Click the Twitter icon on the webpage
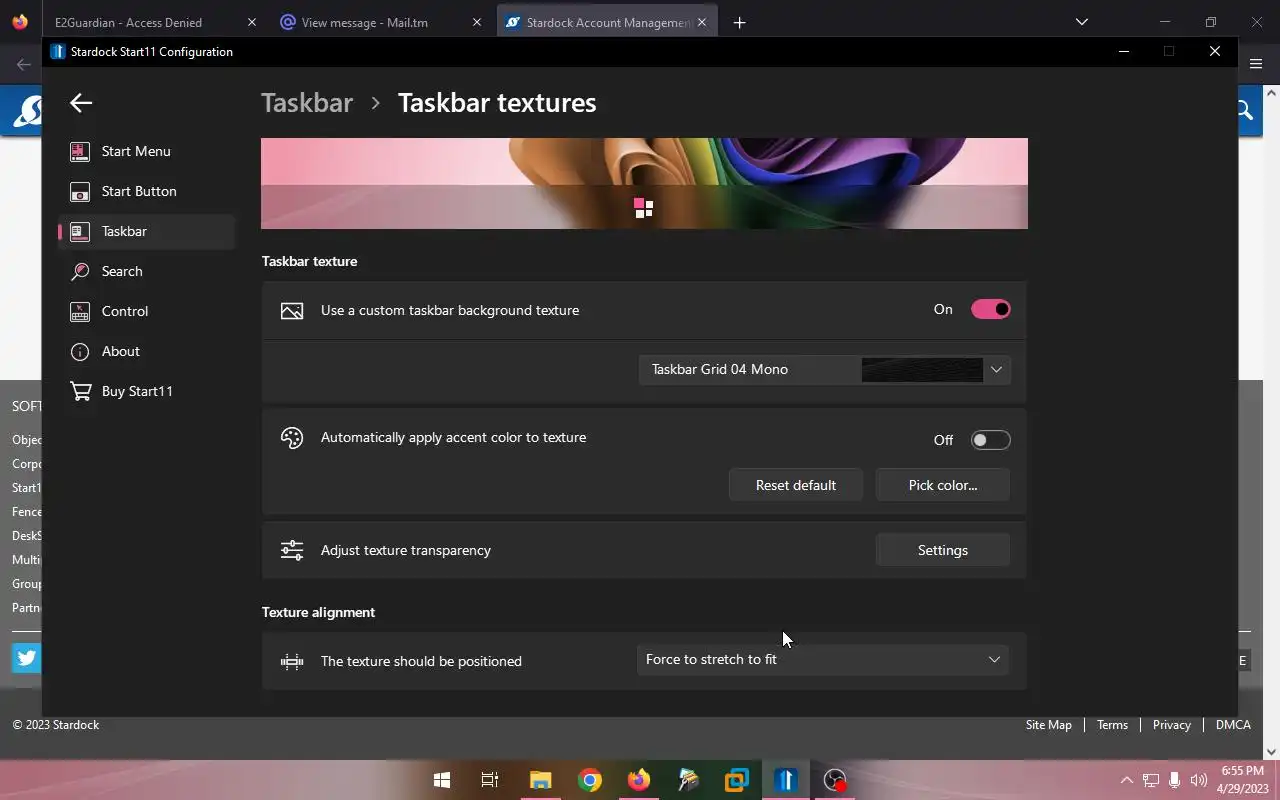The width and height of the screenshot is (1280, 800). point(26,657)
